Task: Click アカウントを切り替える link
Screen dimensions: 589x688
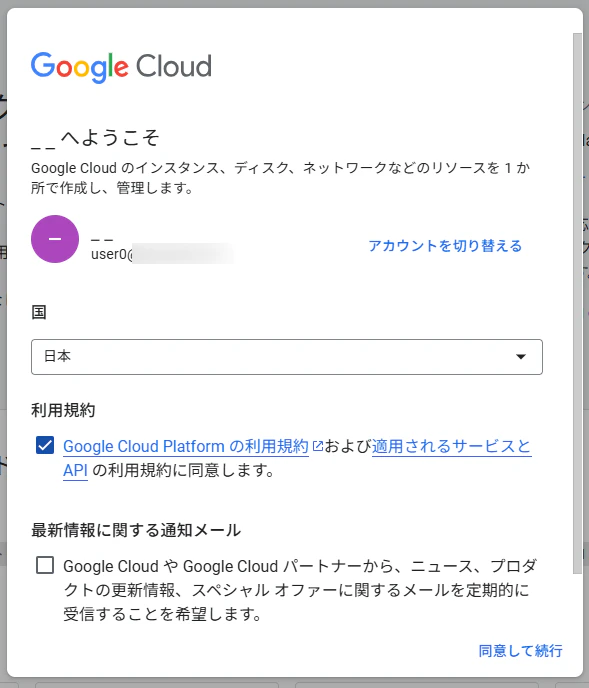Action: coord(445,246)
